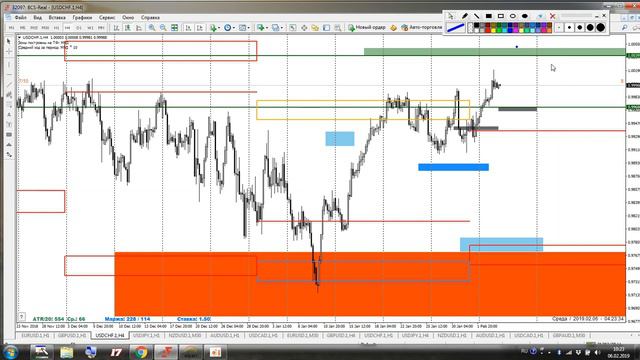Pick the black color swatch

(x=476, y=25)
